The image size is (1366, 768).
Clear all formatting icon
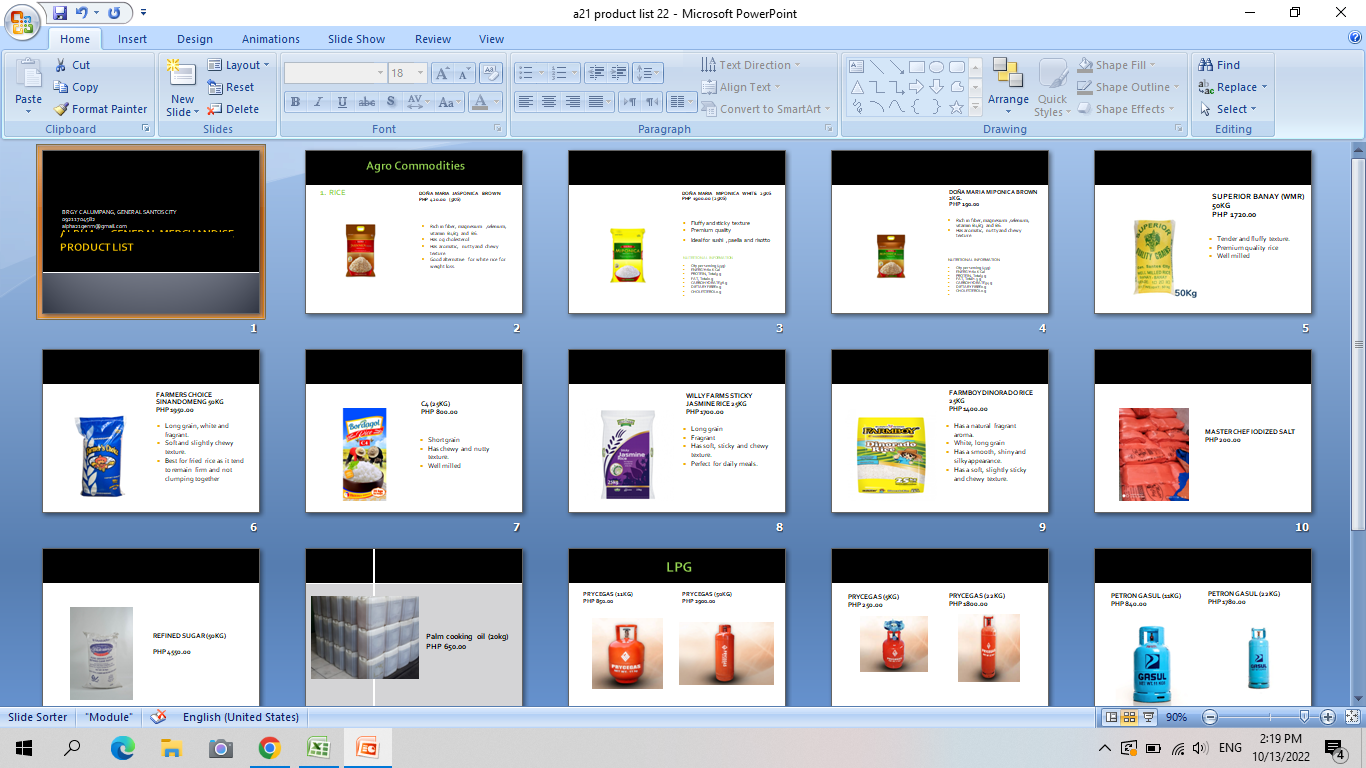490,73
